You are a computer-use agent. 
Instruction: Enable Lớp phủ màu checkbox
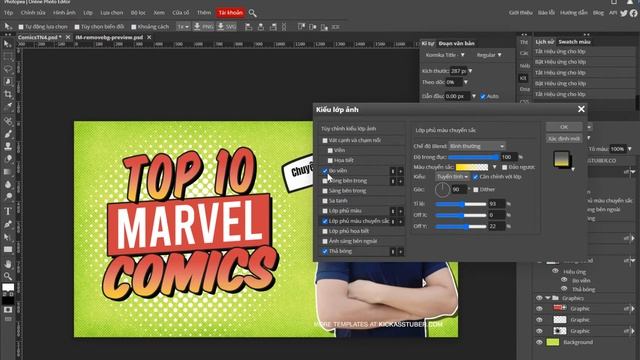point(325,211)
